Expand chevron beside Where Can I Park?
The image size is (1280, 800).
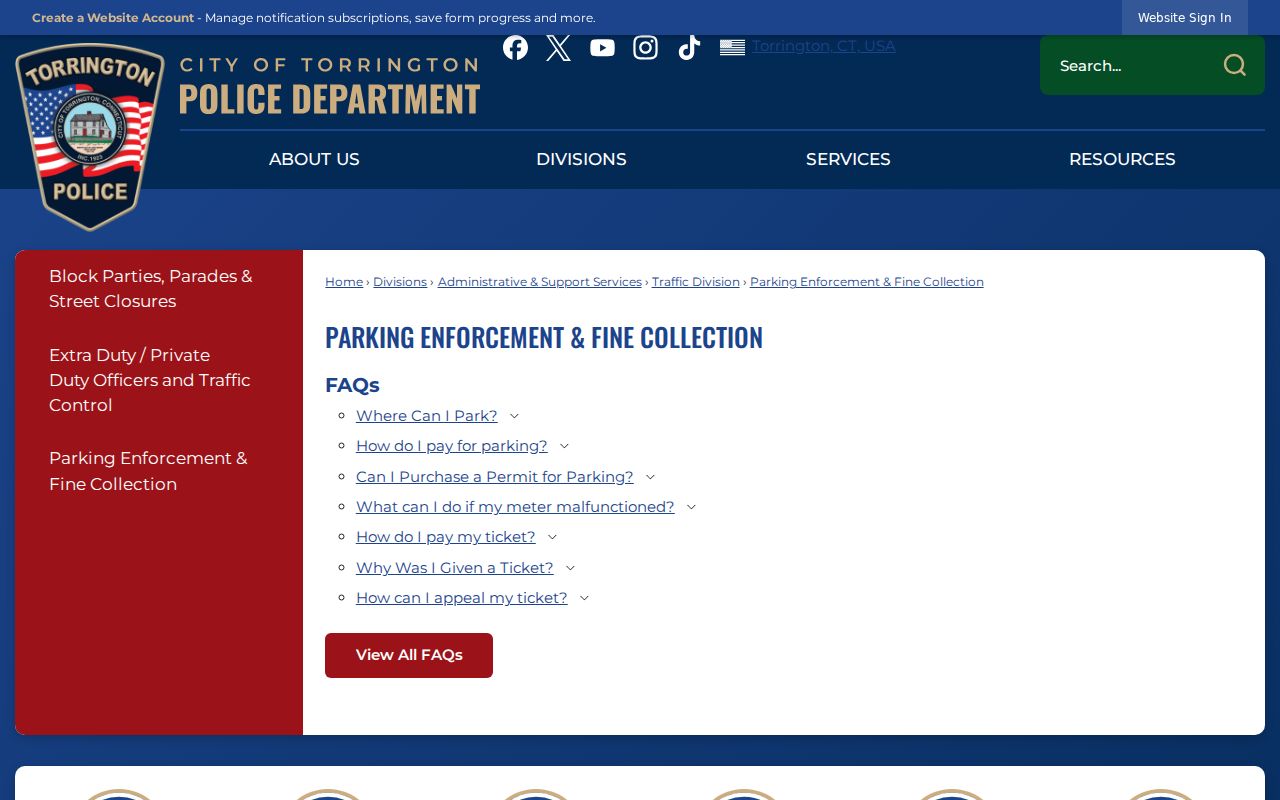point(514,416)
